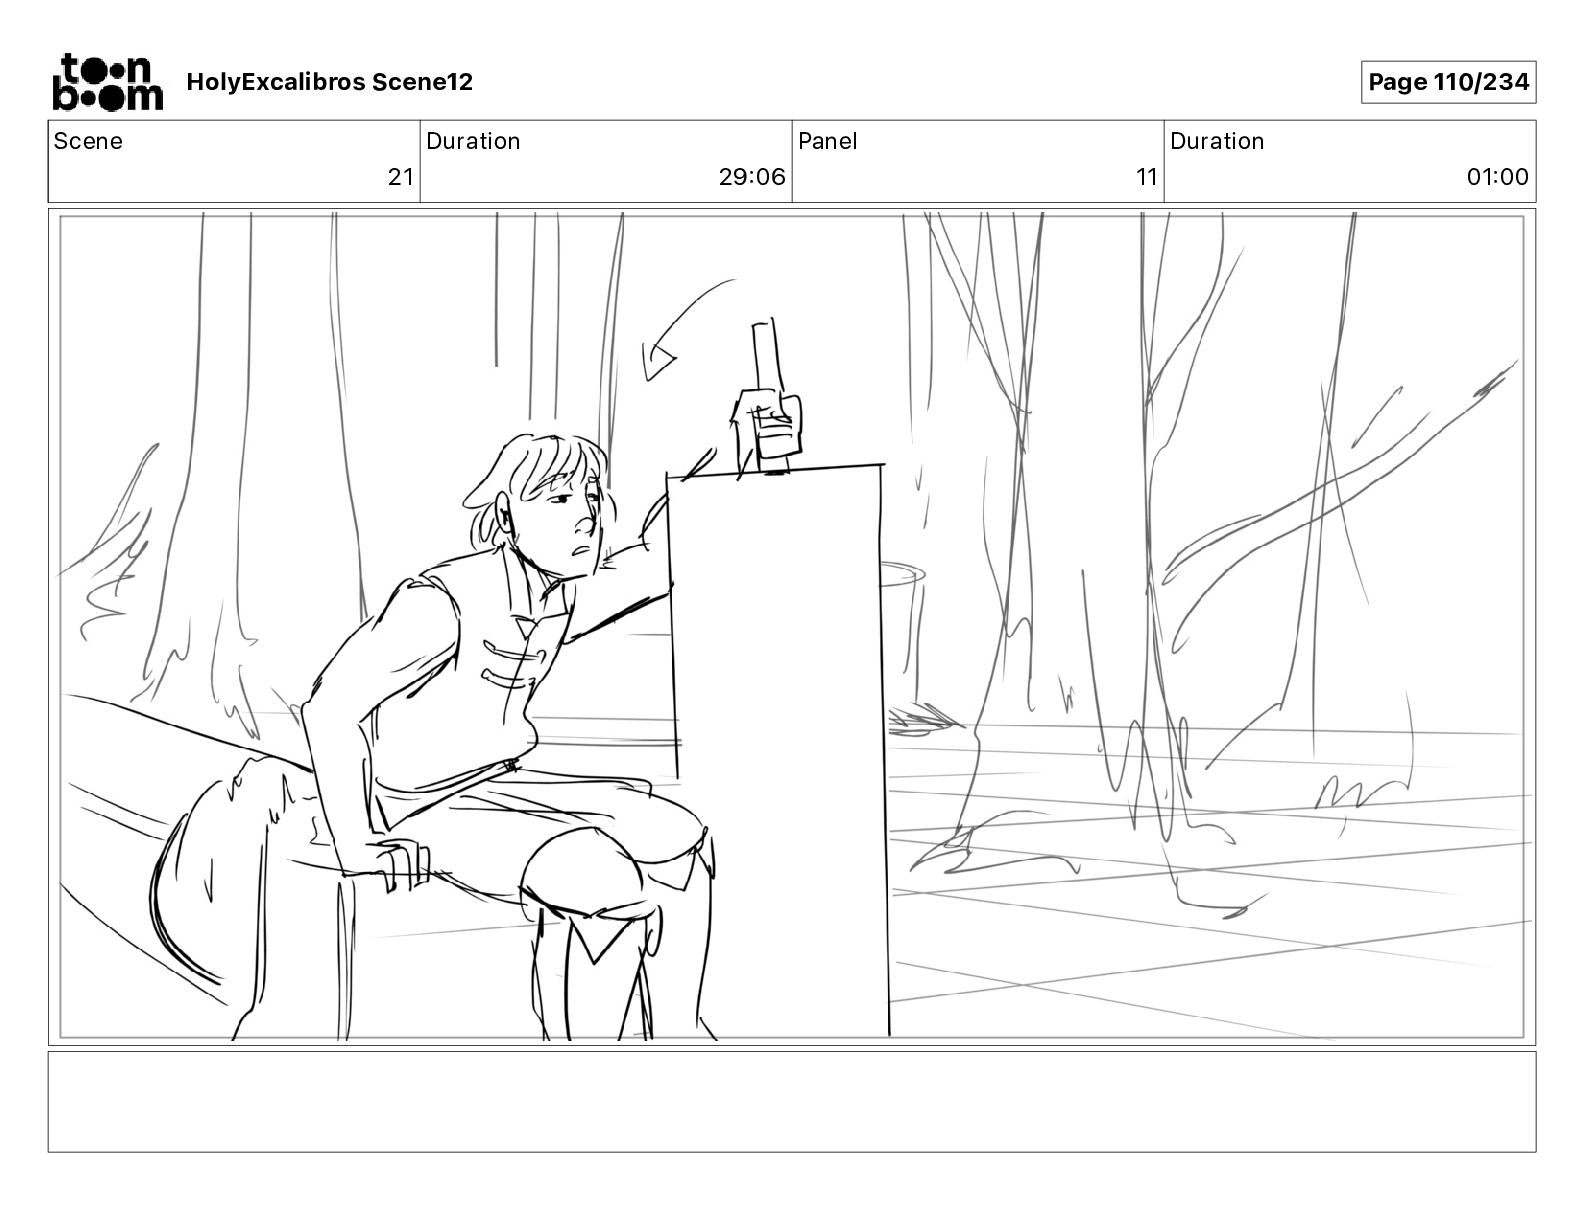The image size is (1584, 1224).
Task: Click the Toon Boom logo
Action: tap(107, 82)
